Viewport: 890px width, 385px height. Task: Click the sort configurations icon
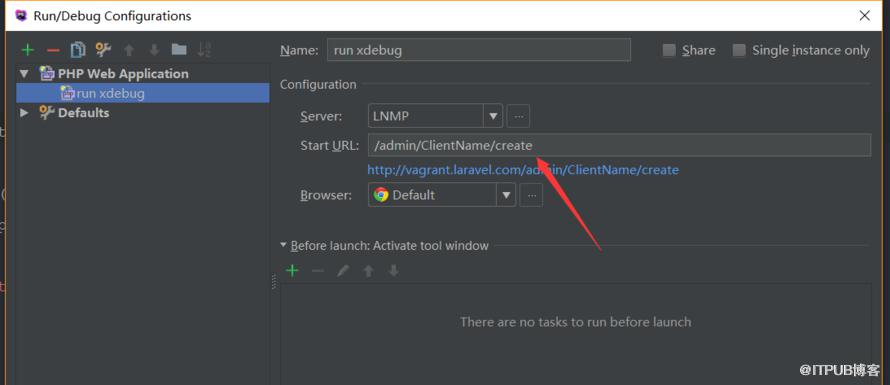click(x=204, y=50)
